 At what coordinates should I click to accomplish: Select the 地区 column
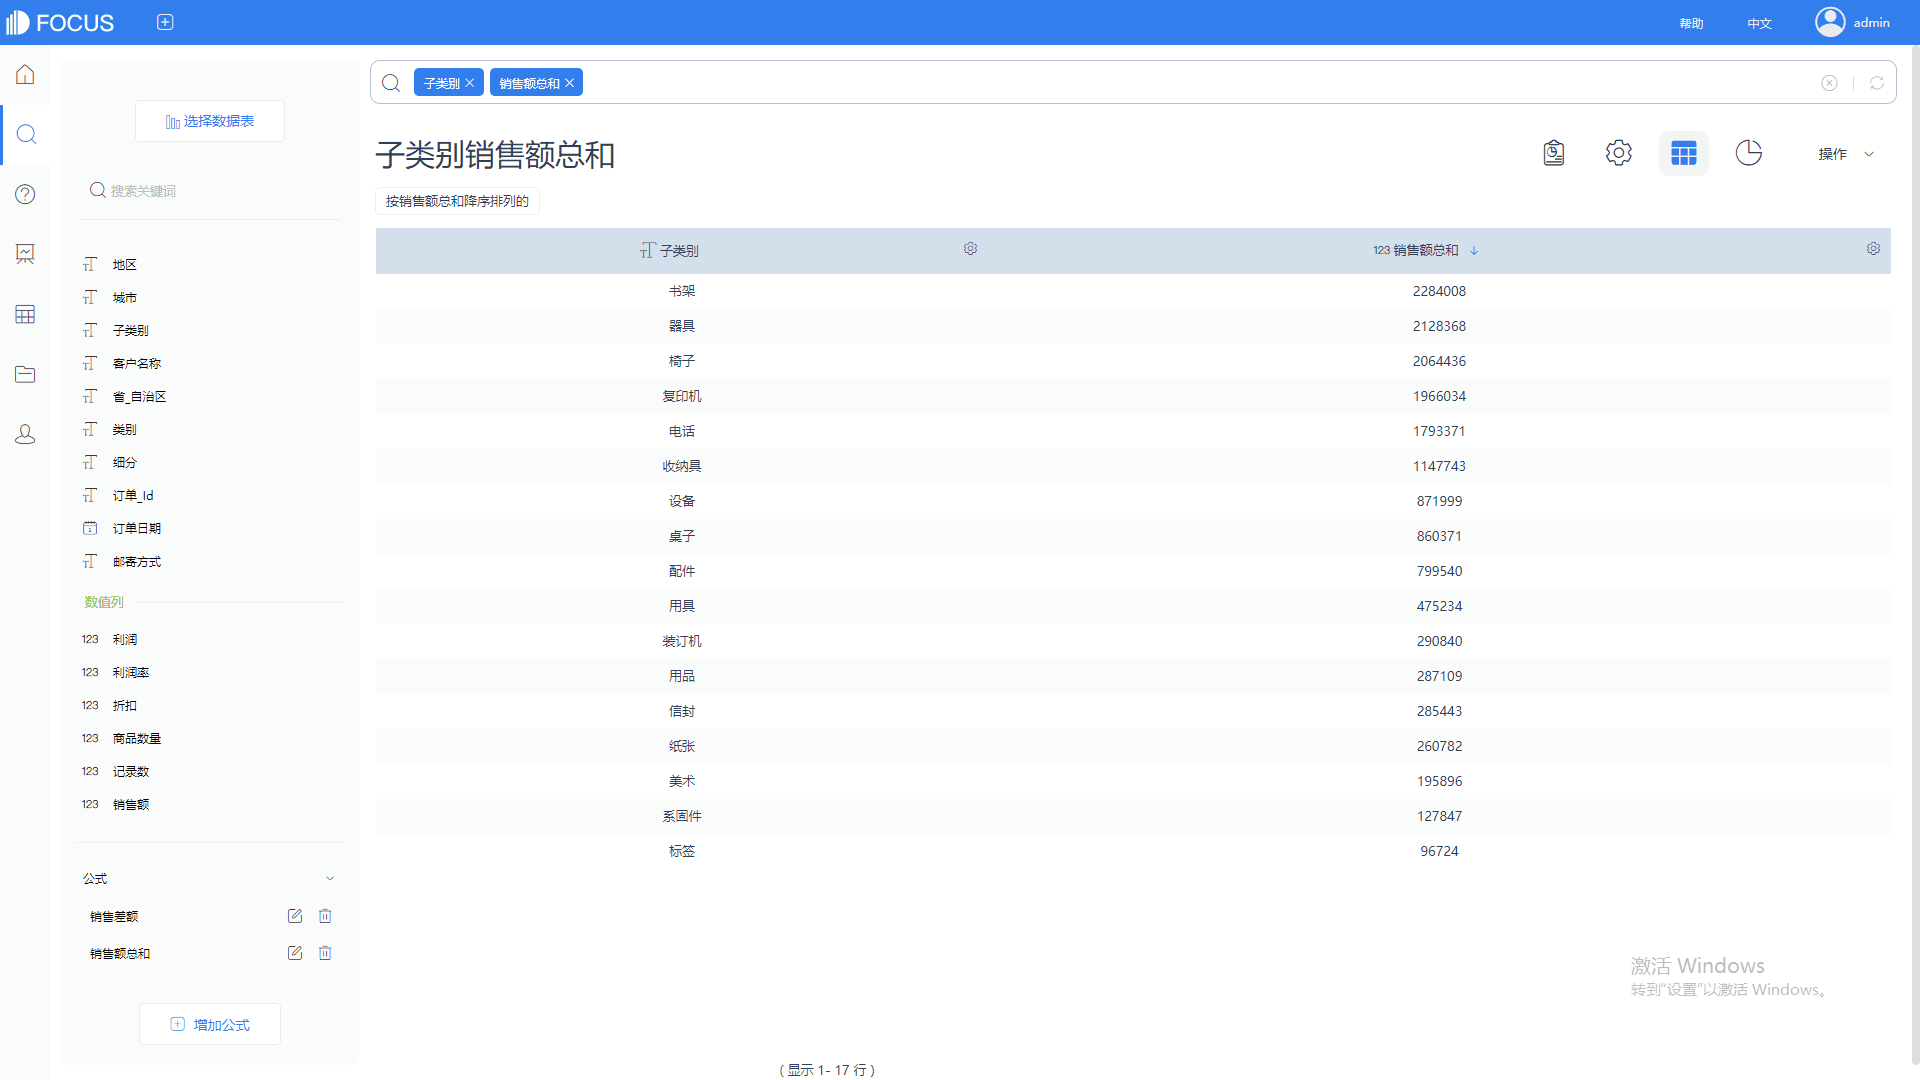point(124,265)
